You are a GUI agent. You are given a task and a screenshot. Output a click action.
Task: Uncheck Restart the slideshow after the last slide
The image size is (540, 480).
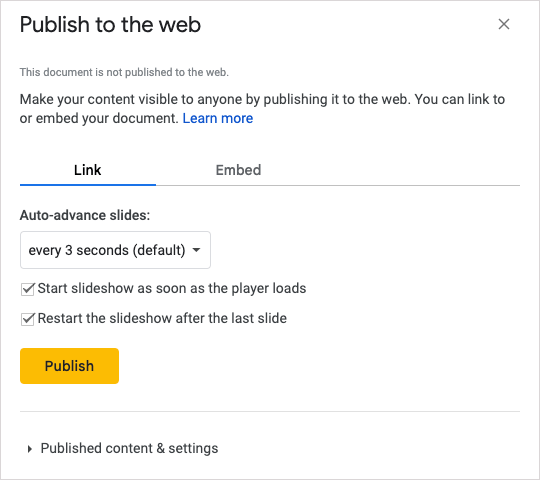(27, 319)
